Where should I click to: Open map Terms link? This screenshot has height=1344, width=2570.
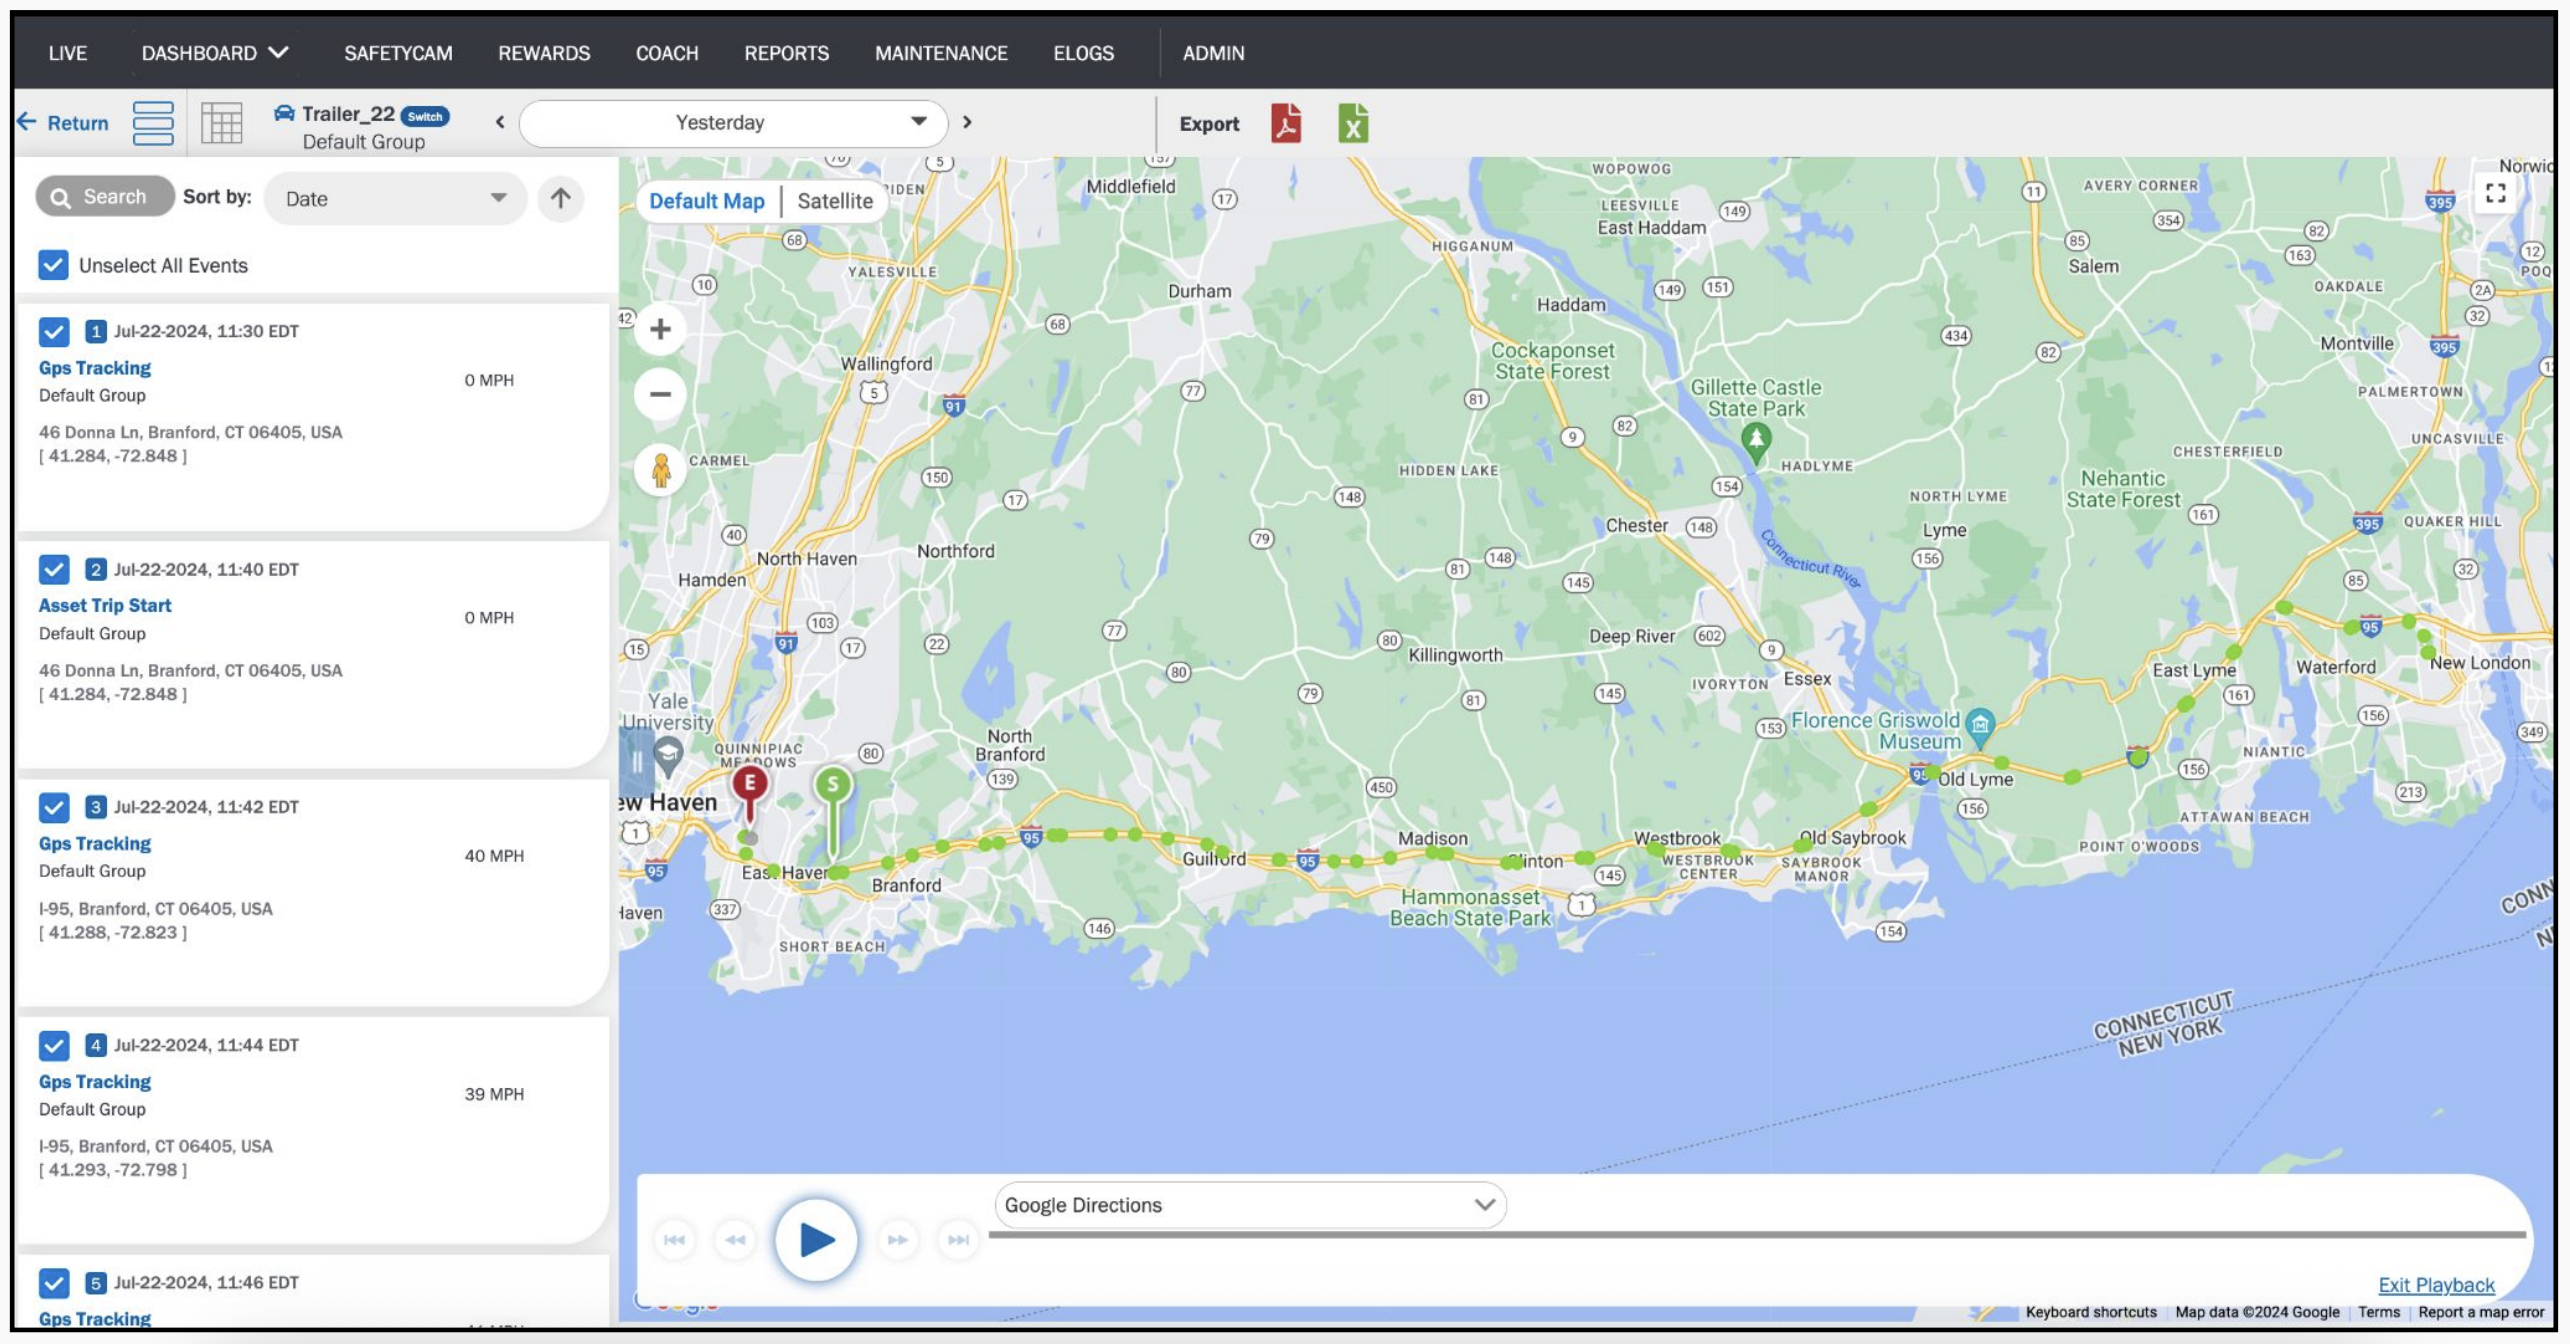pos(2379,1312)
